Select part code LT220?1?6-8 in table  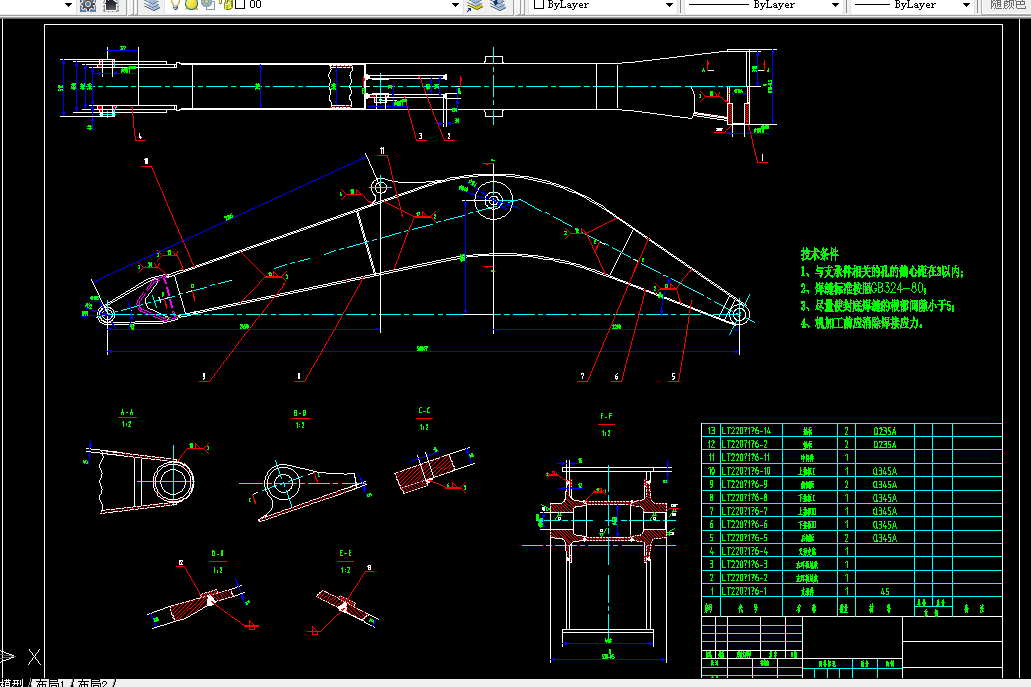pos(744,498)
